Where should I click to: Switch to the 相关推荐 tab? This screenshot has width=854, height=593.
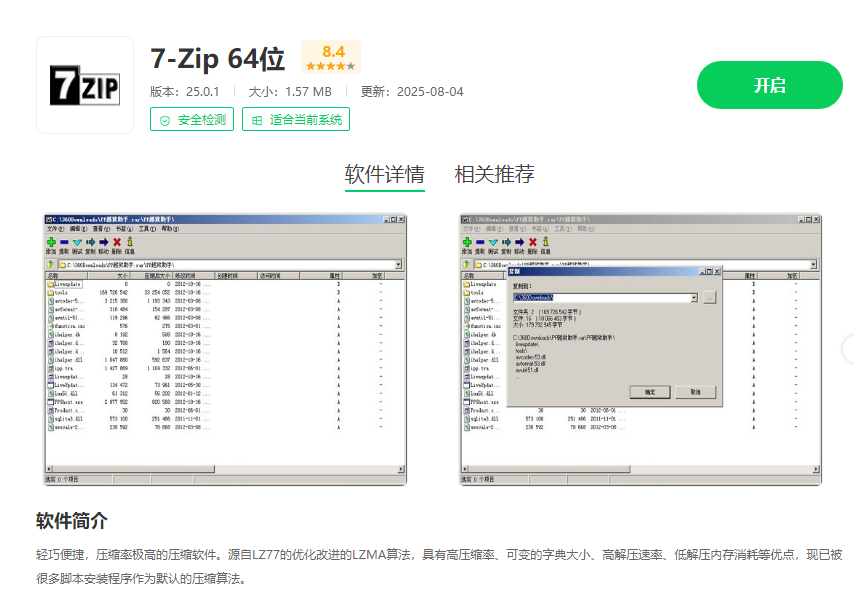[493, 173]
